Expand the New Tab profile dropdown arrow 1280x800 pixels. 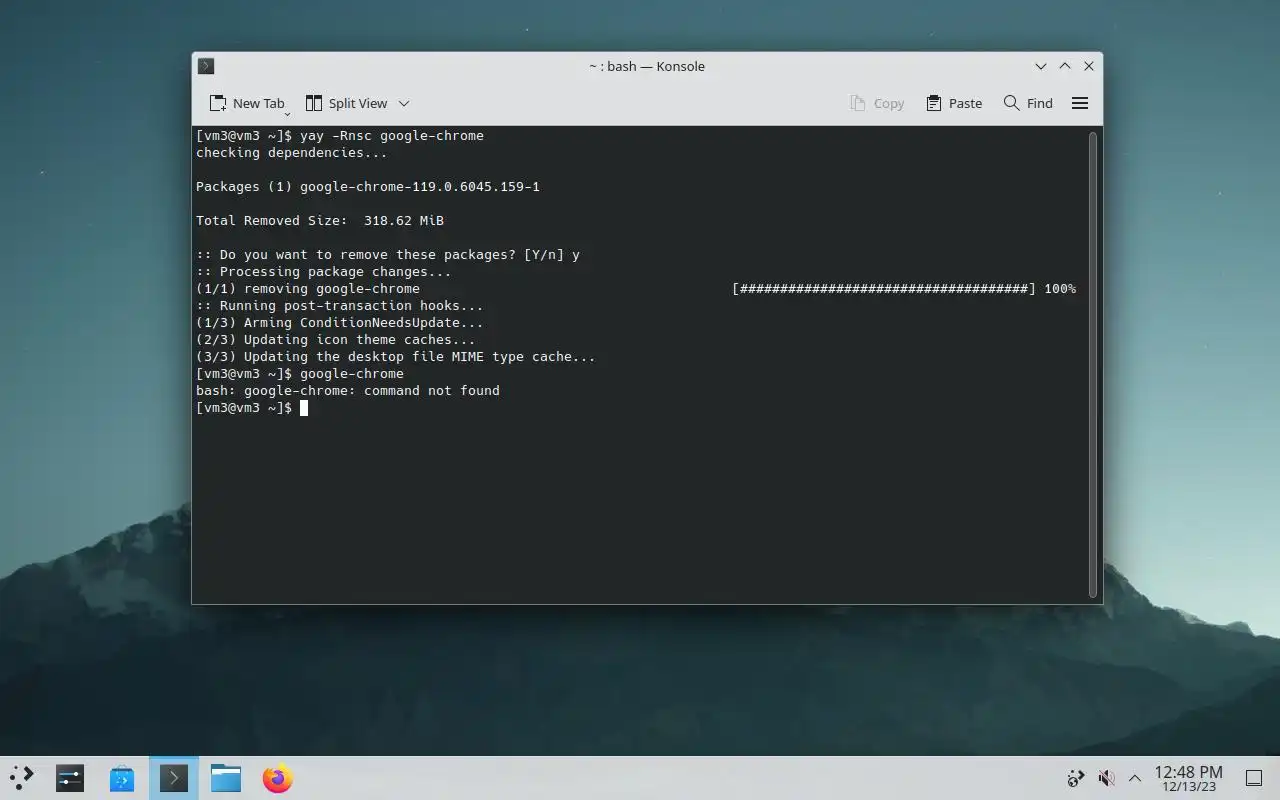coord(287,113)
